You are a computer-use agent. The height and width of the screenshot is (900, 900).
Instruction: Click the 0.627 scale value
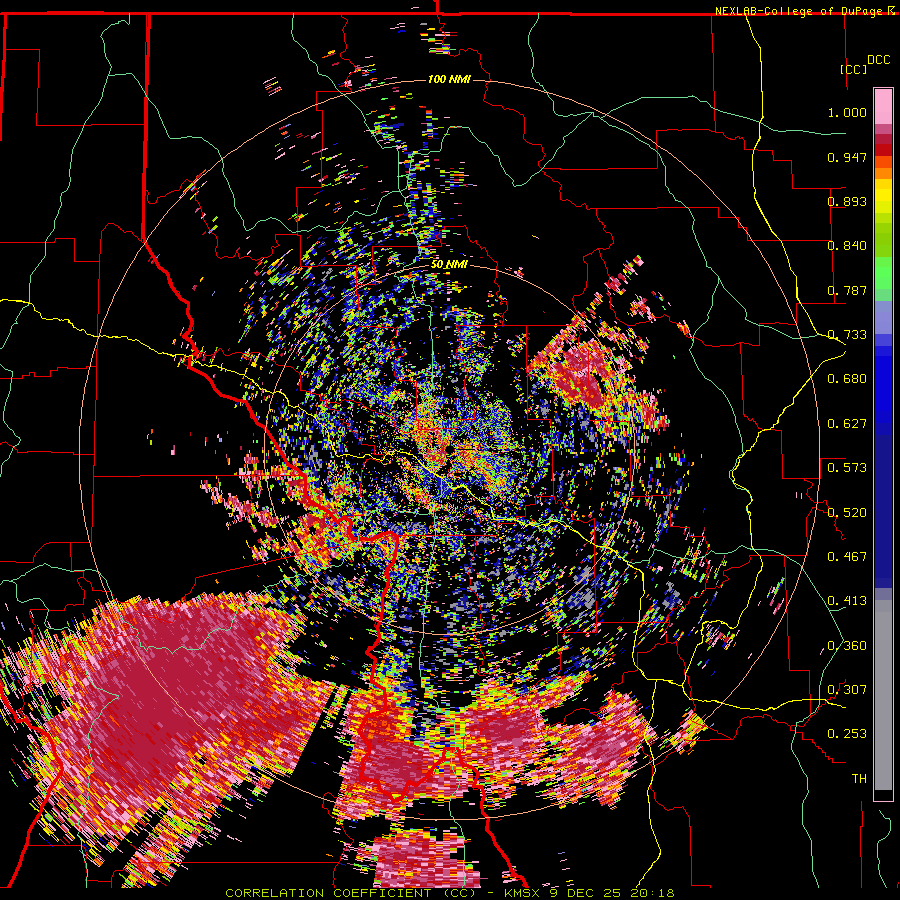point(847,424)
